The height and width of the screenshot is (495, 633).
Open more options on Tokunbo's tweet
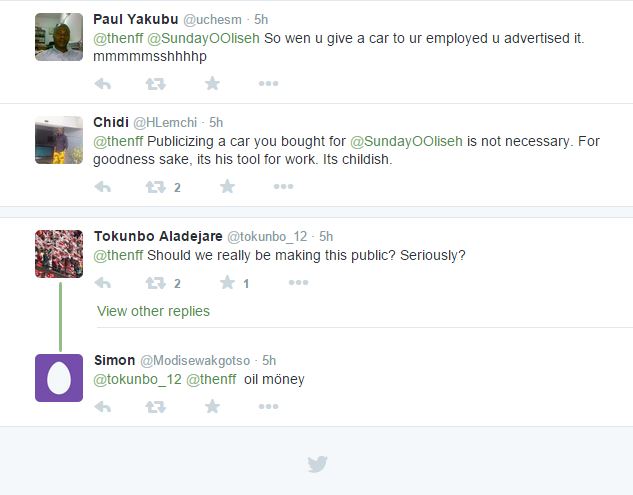tap(298, 283)
